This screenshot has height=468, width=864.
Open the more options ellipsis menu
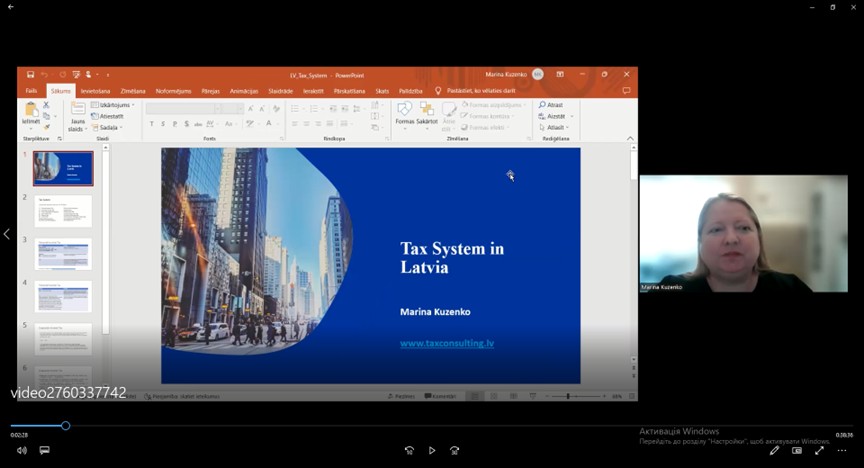coord(842,451)
